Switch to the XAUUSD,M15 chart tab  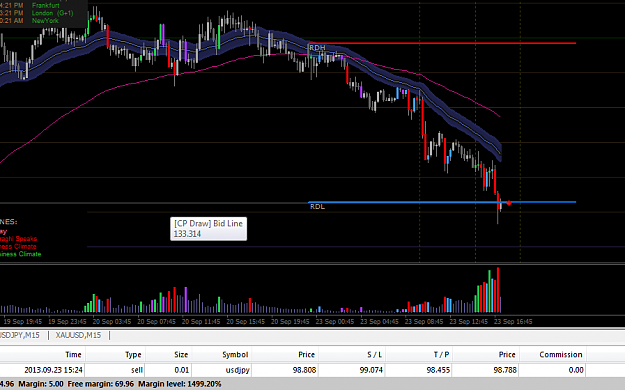78,335
